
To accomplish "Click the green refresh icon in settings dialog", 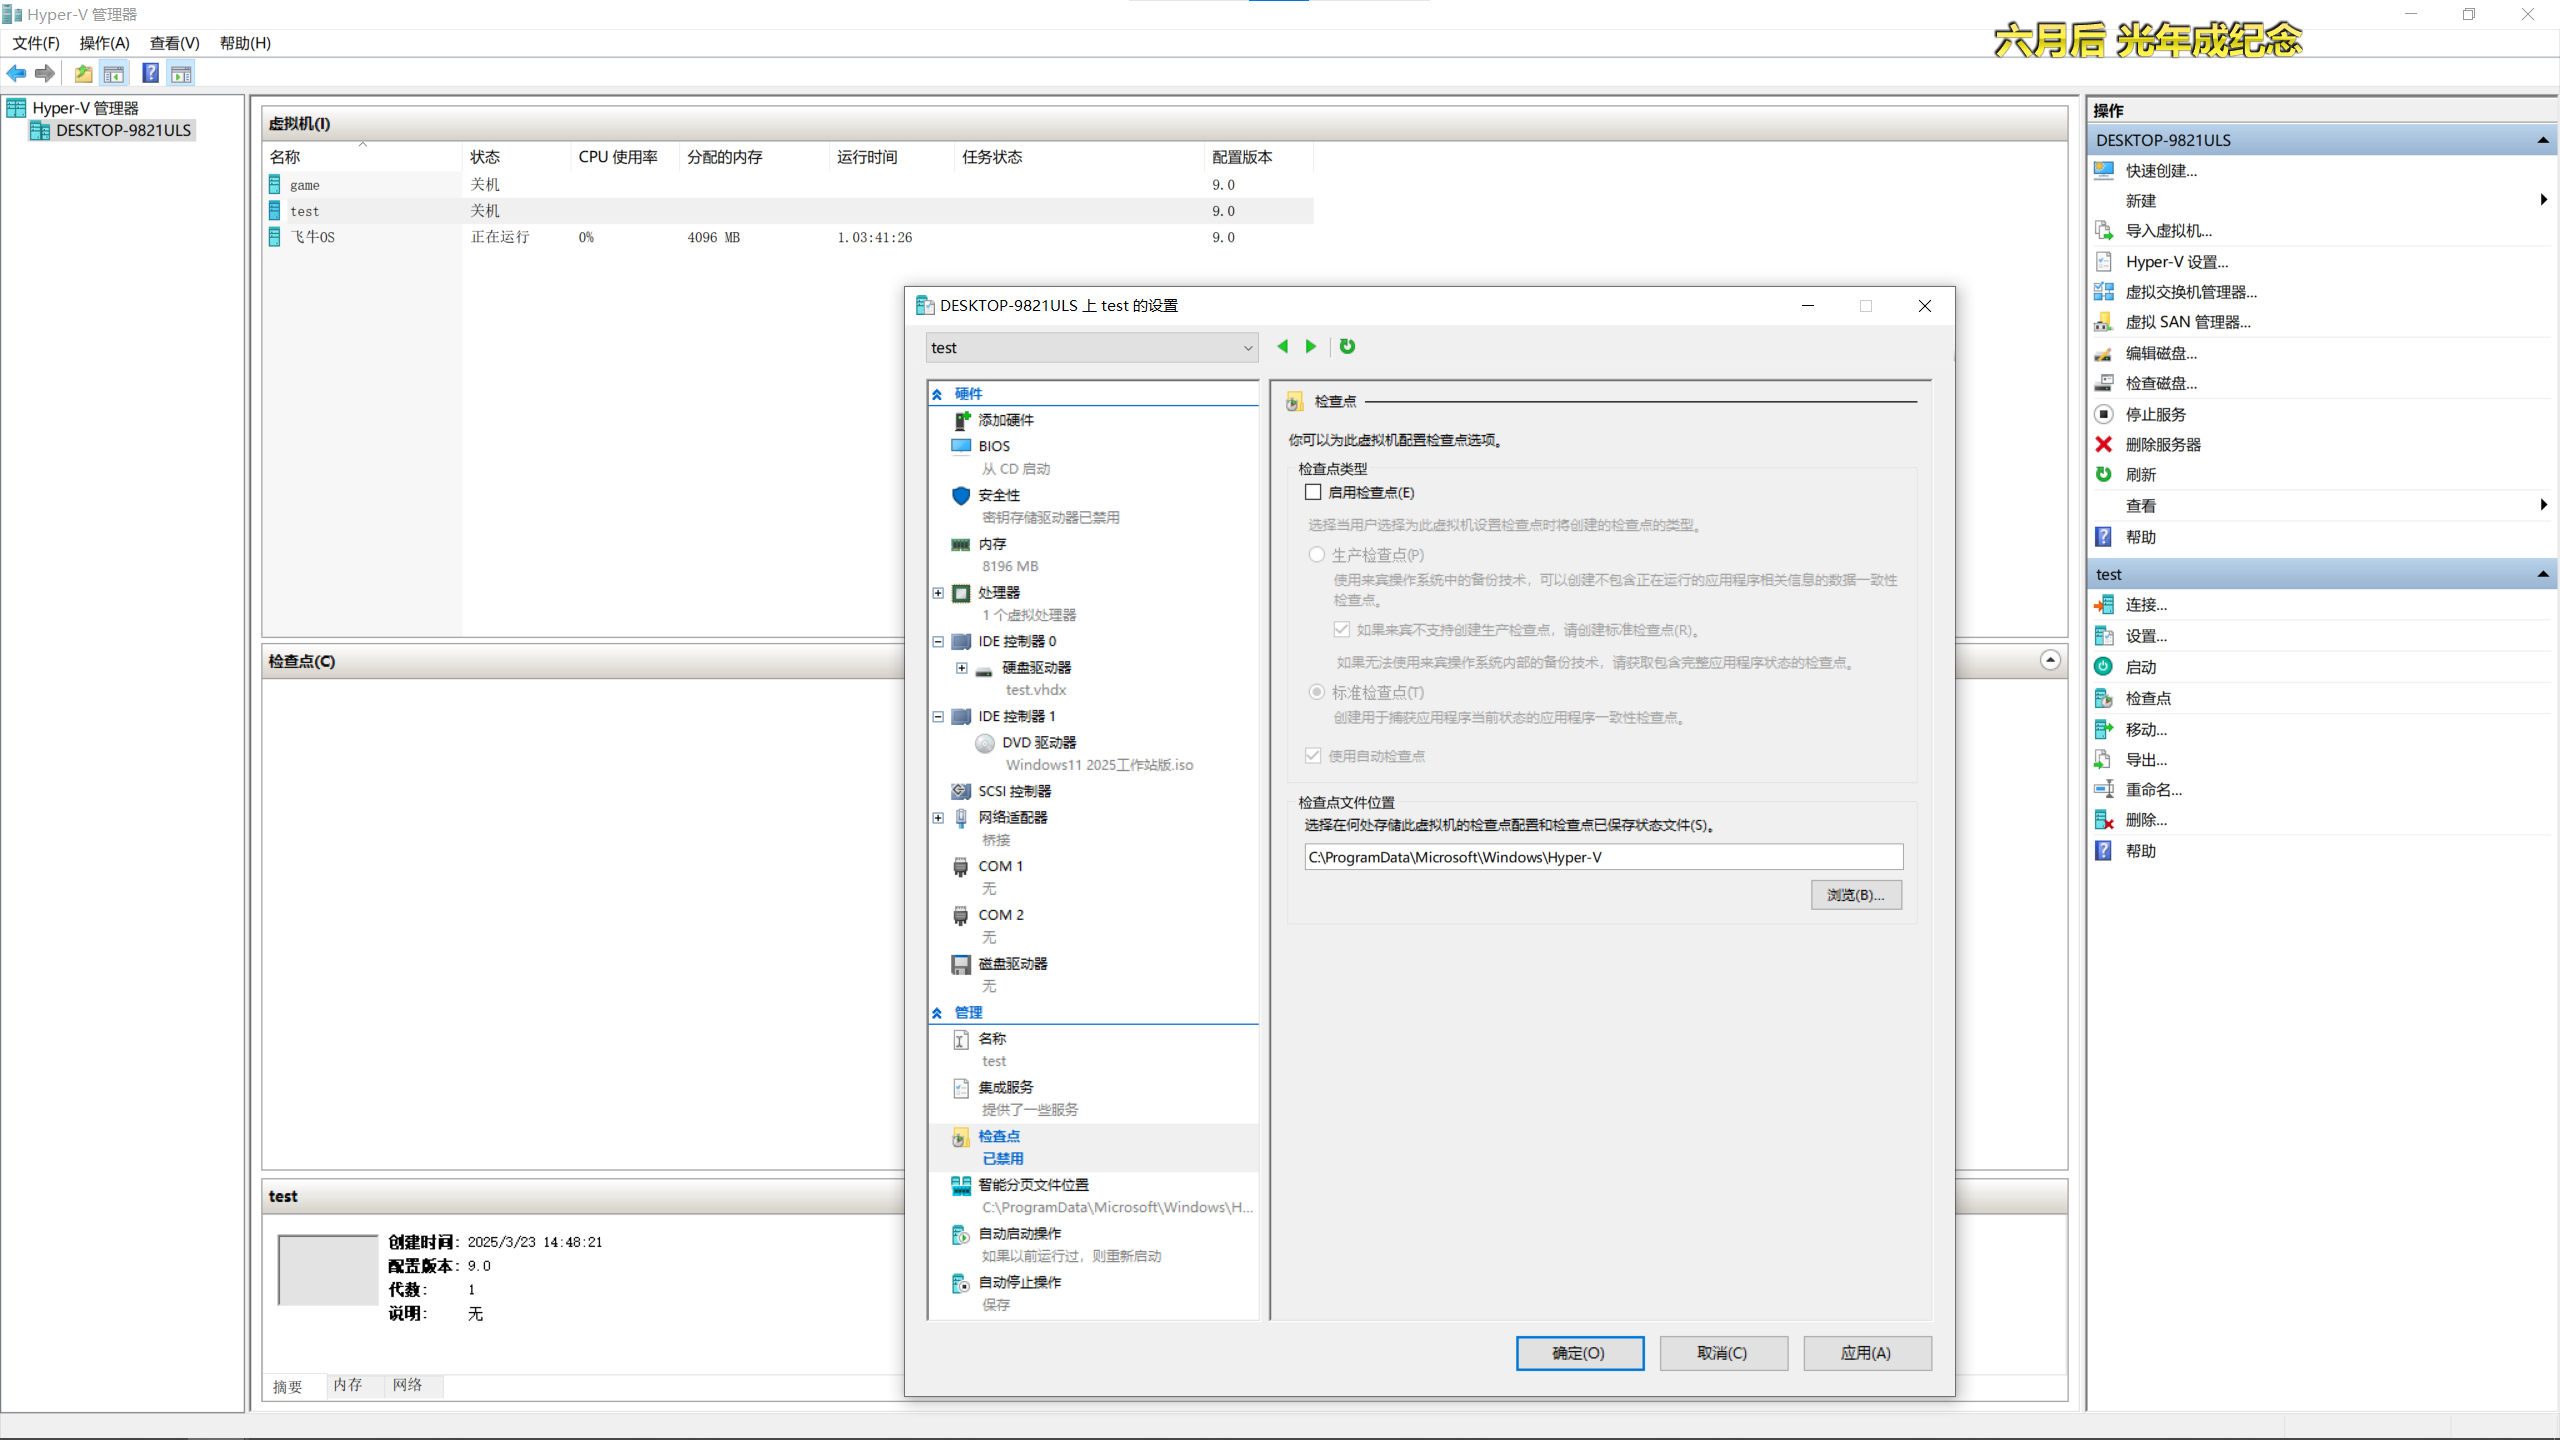I will coord(1347,346).
